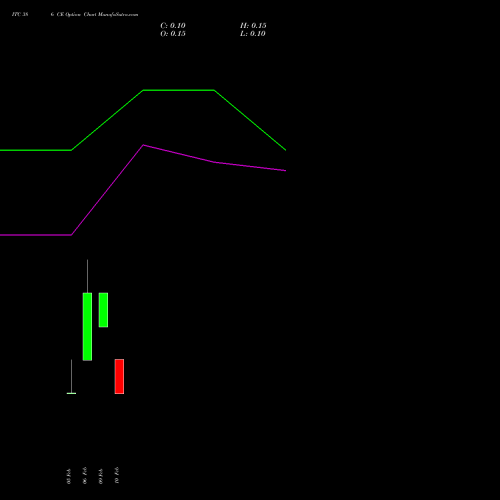Viewport: 500px width, 500px height.
Task: Click the close value C: 0.10
Action: pyautogui.click(x=173, y=26)
